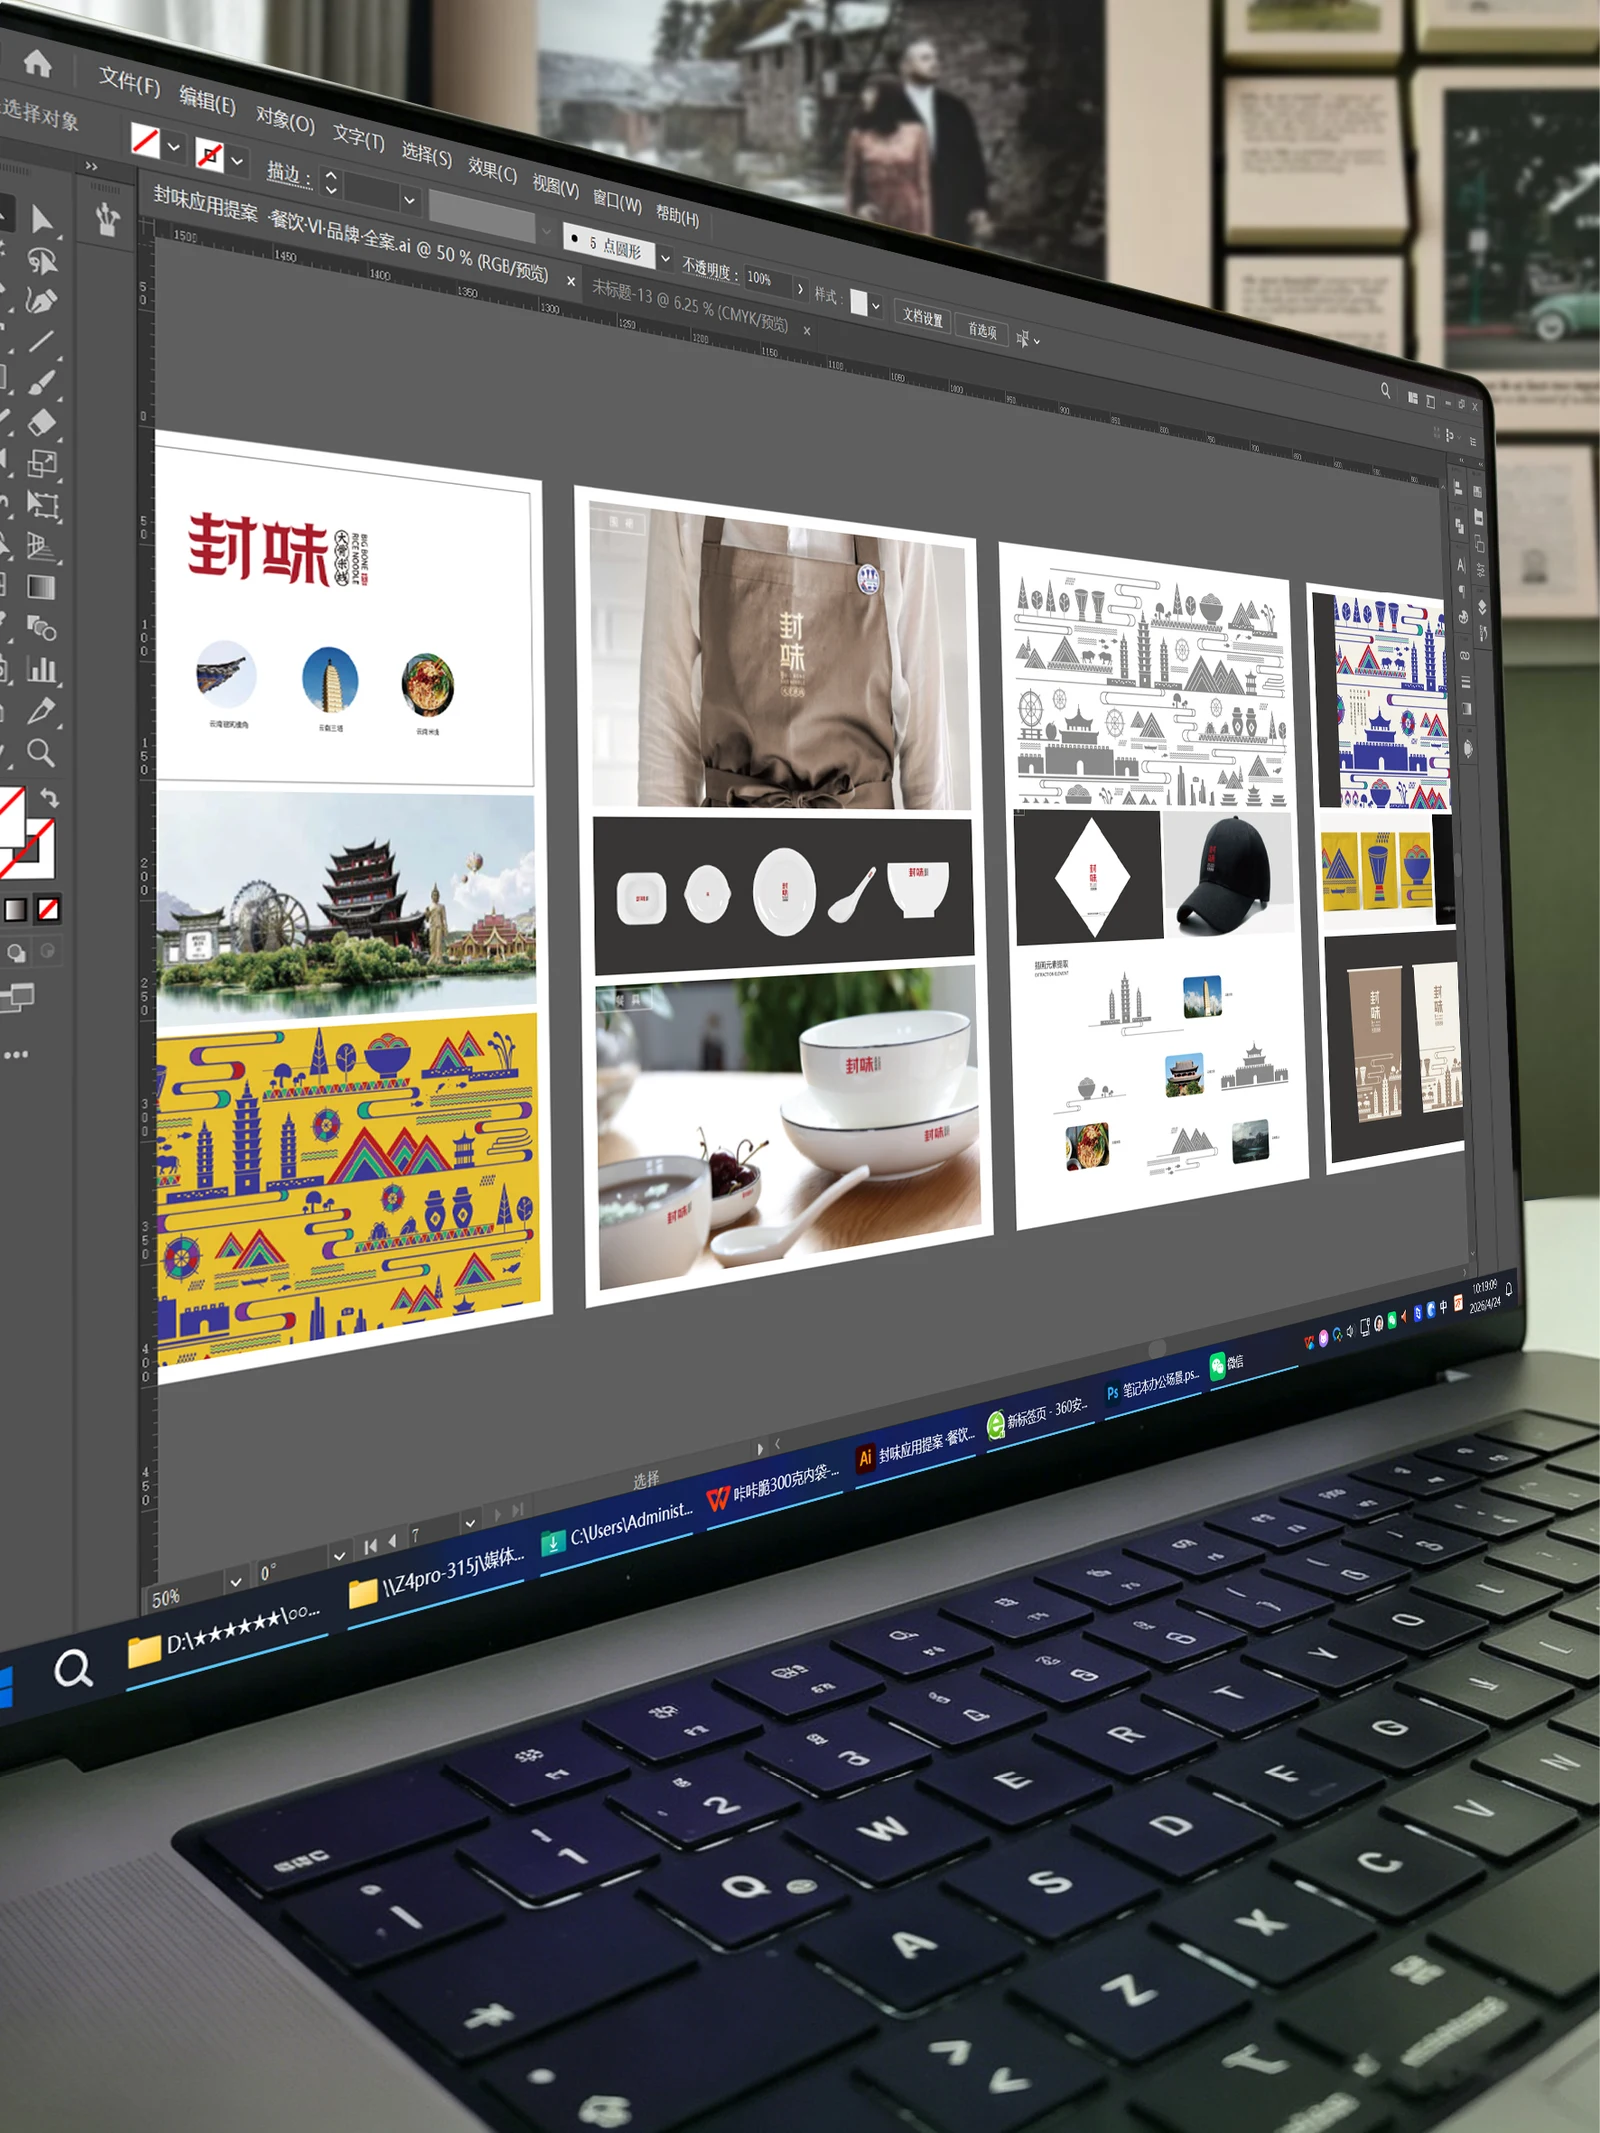Swap fill and stroke colors

pyautogui.click(x=50, y=797)
